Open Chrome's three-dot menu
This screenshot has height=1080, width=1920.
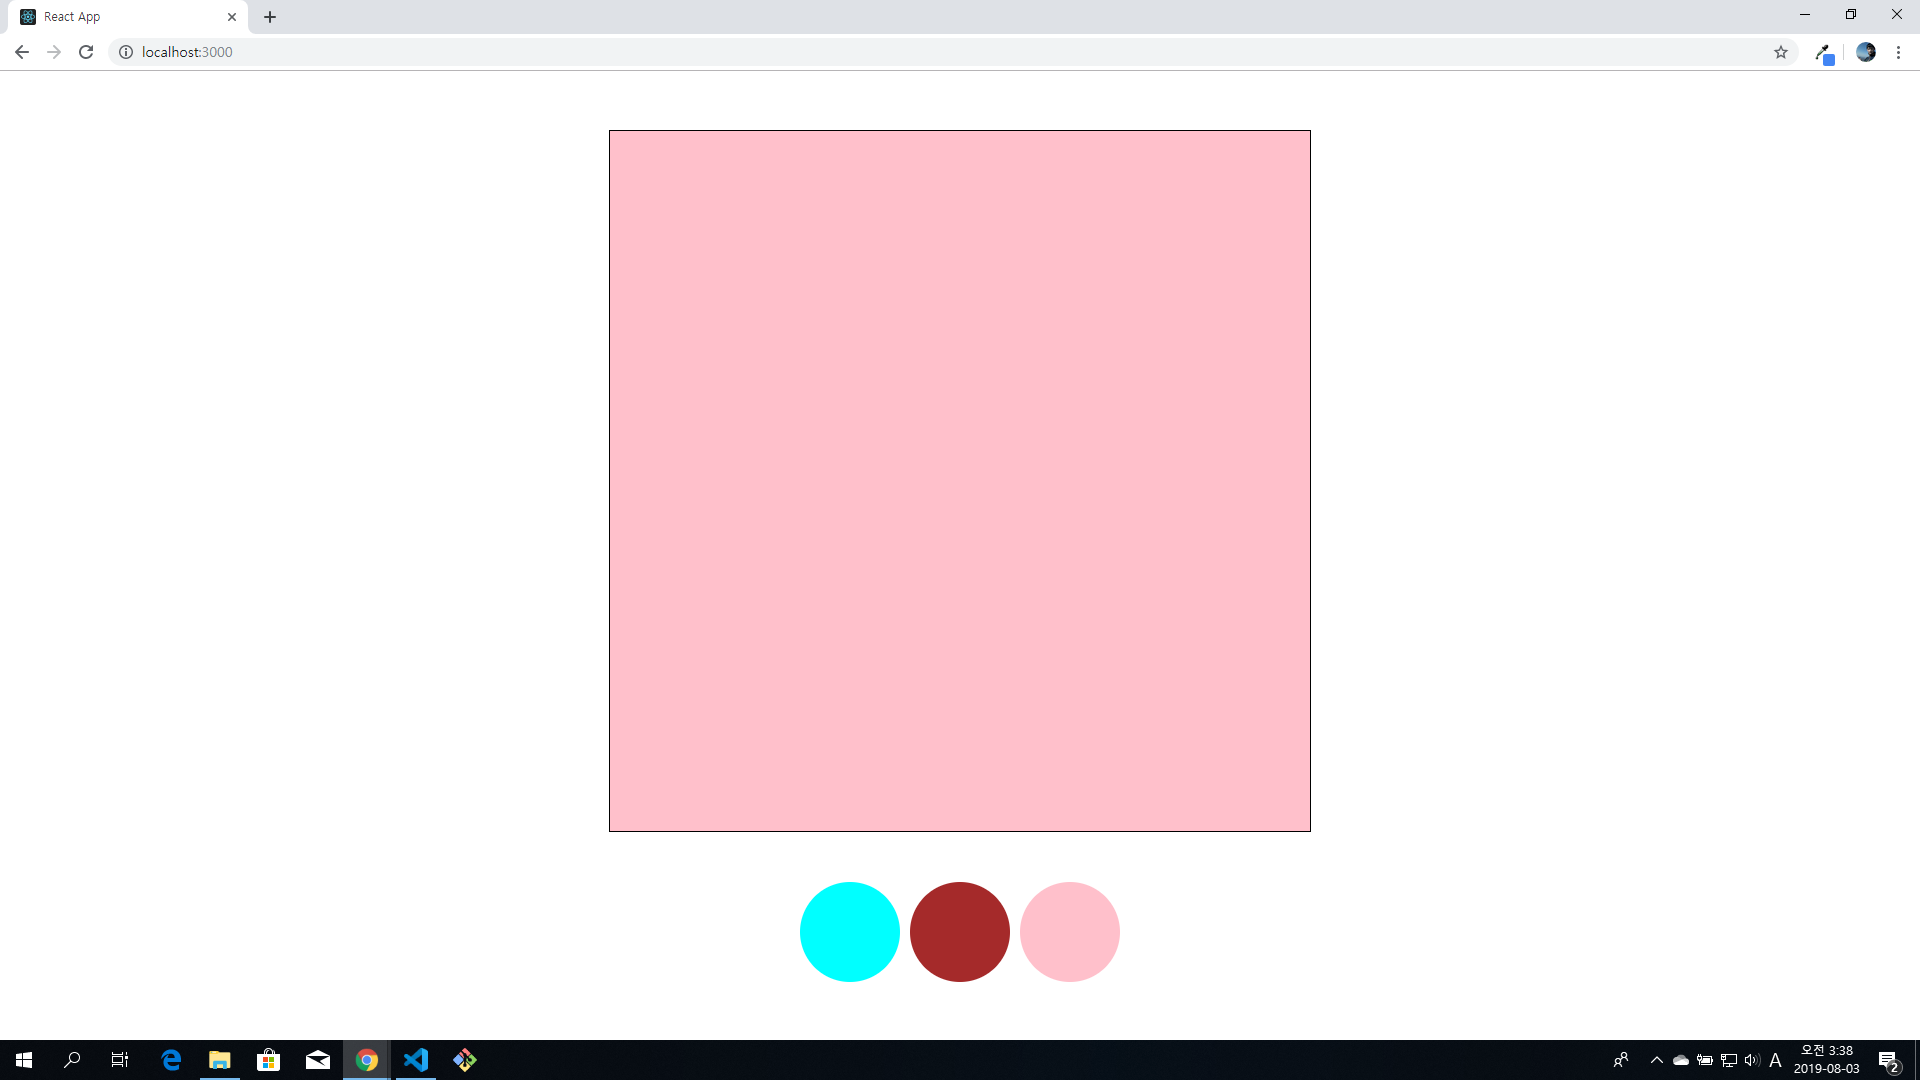pos(1898,52)
